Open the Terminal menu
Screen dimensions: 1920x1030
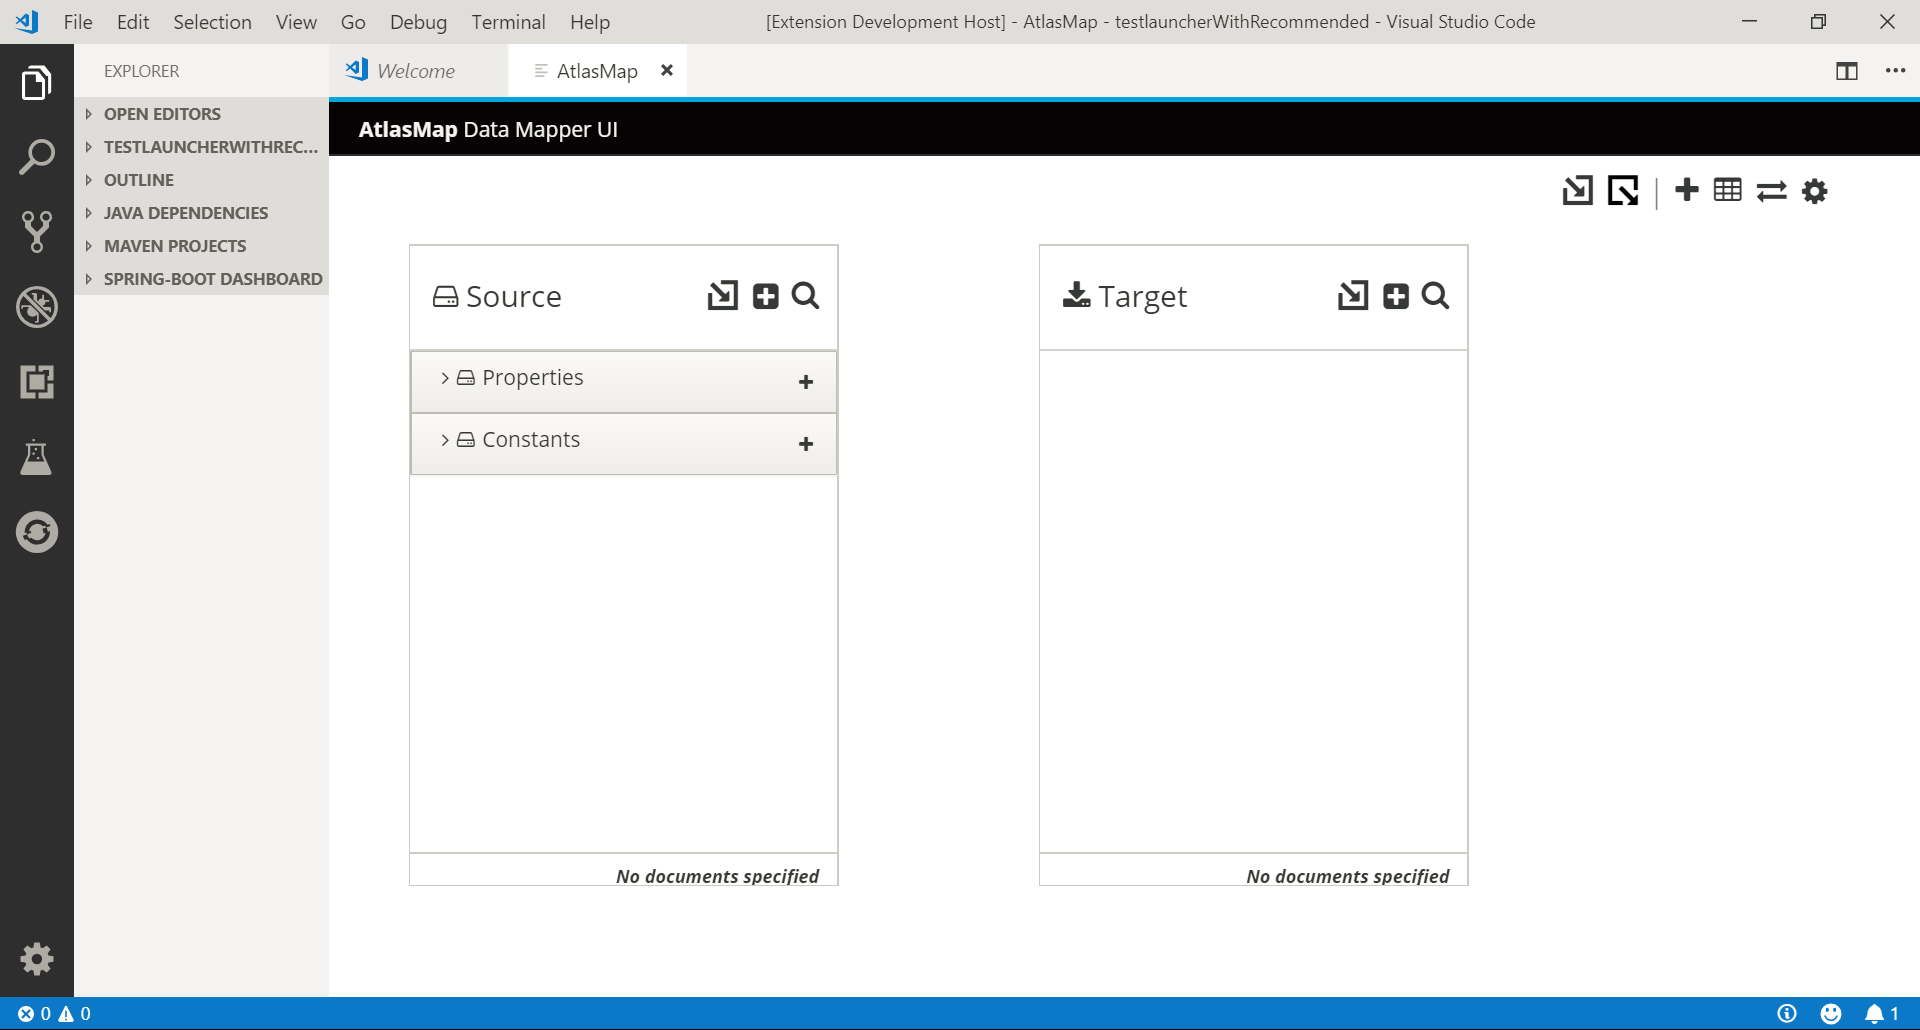[x=508, y=21]
